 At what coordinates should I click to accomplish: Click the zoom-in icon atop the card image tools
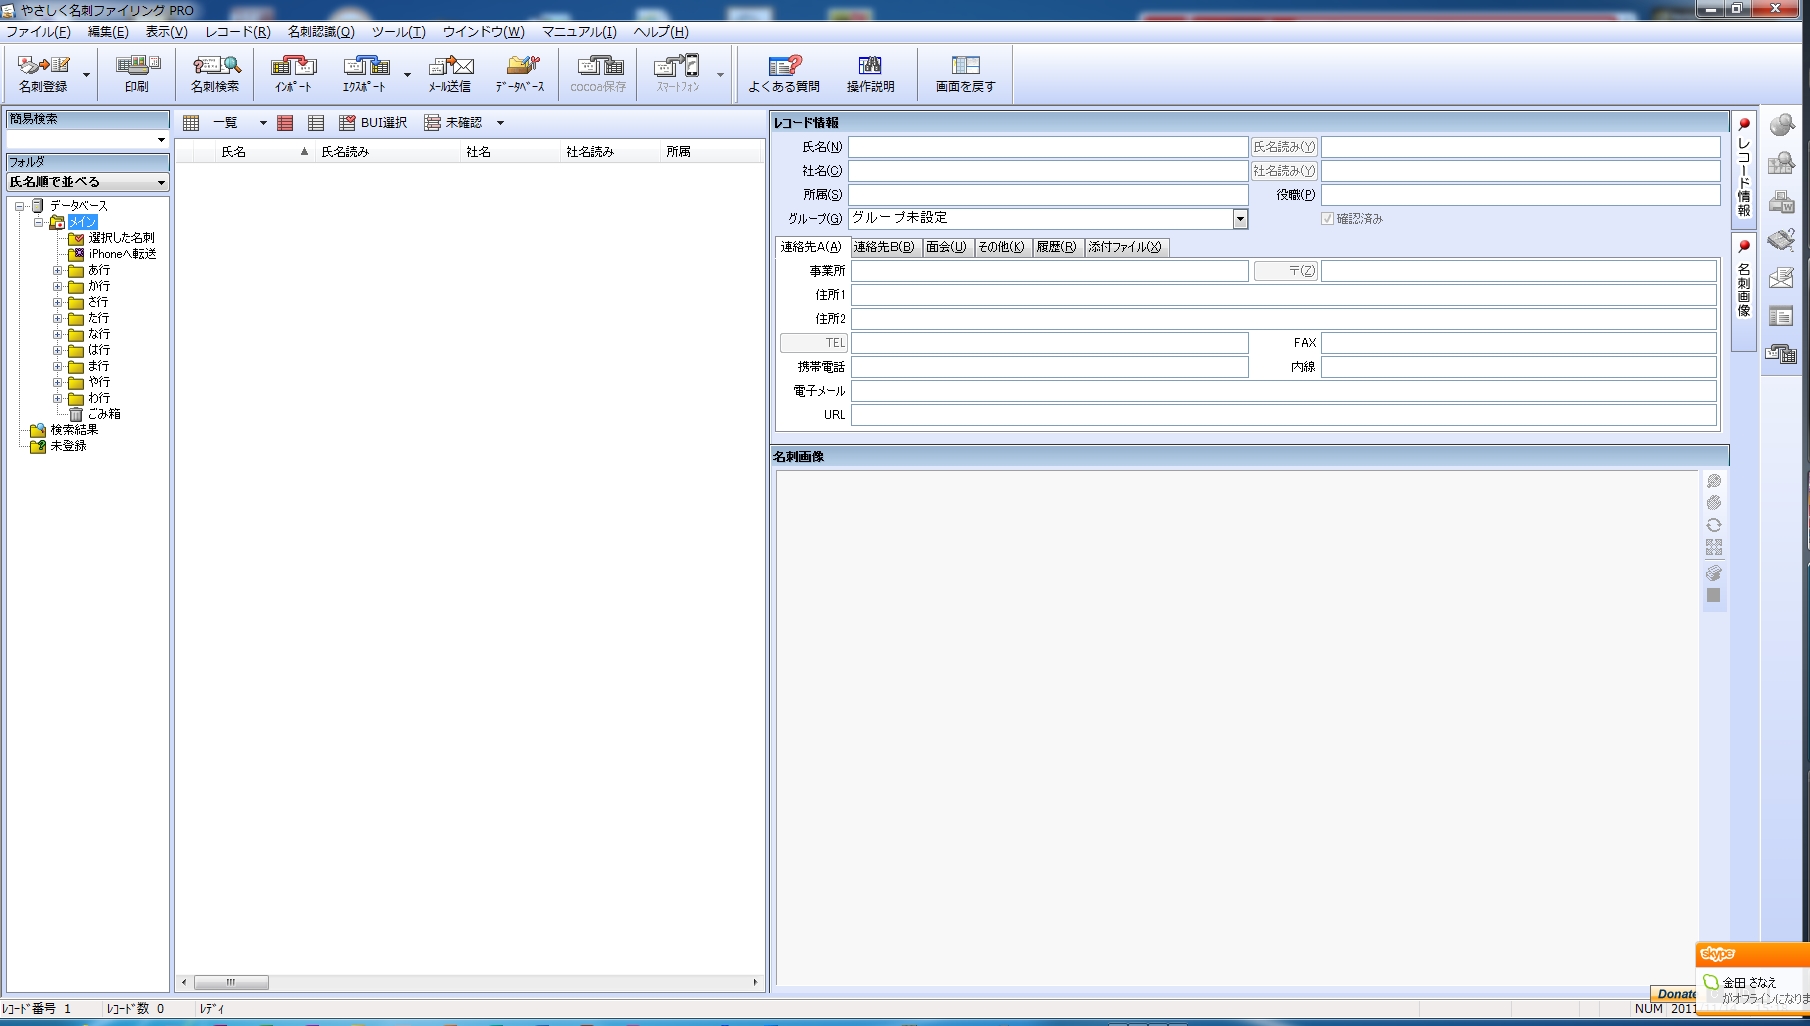[1714, 481]
